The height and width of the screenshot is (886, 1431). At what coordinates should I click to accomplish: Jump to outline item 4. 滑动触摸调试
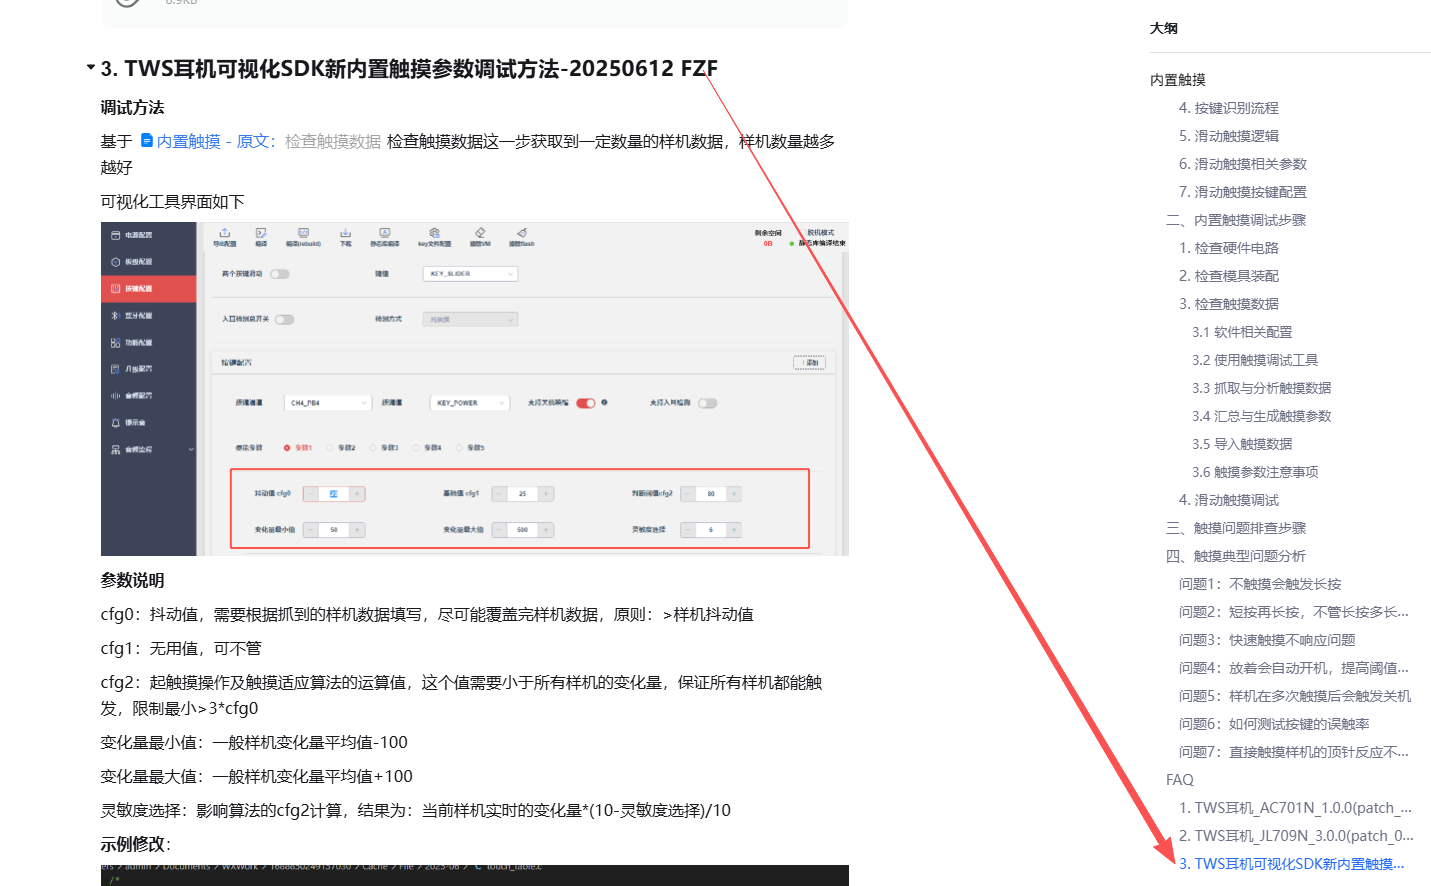point(1228,500)
